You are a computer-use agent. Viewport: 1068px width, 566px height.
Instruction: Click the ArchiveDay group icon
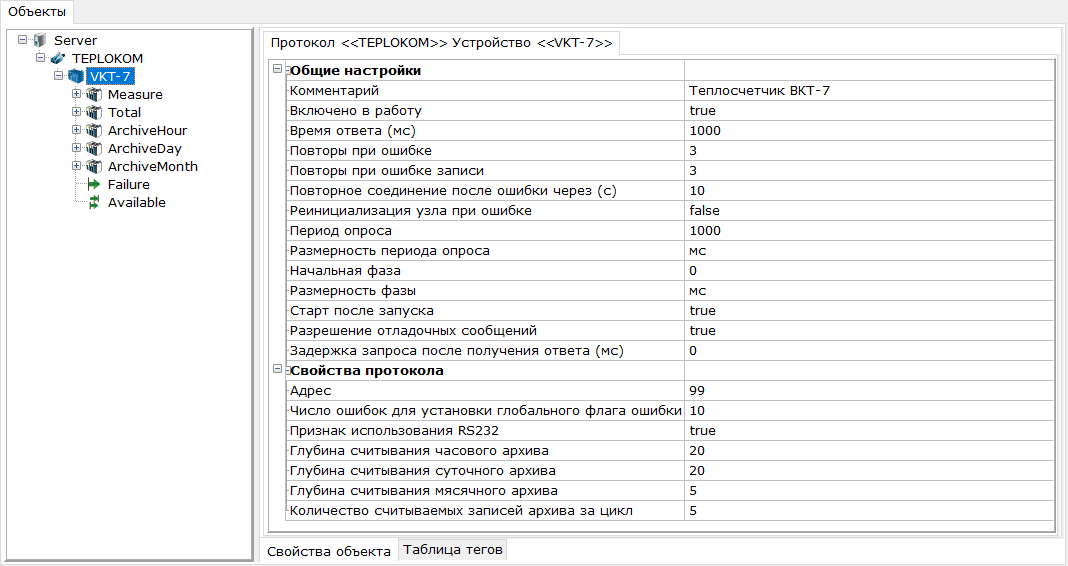(x=94, y=148)
